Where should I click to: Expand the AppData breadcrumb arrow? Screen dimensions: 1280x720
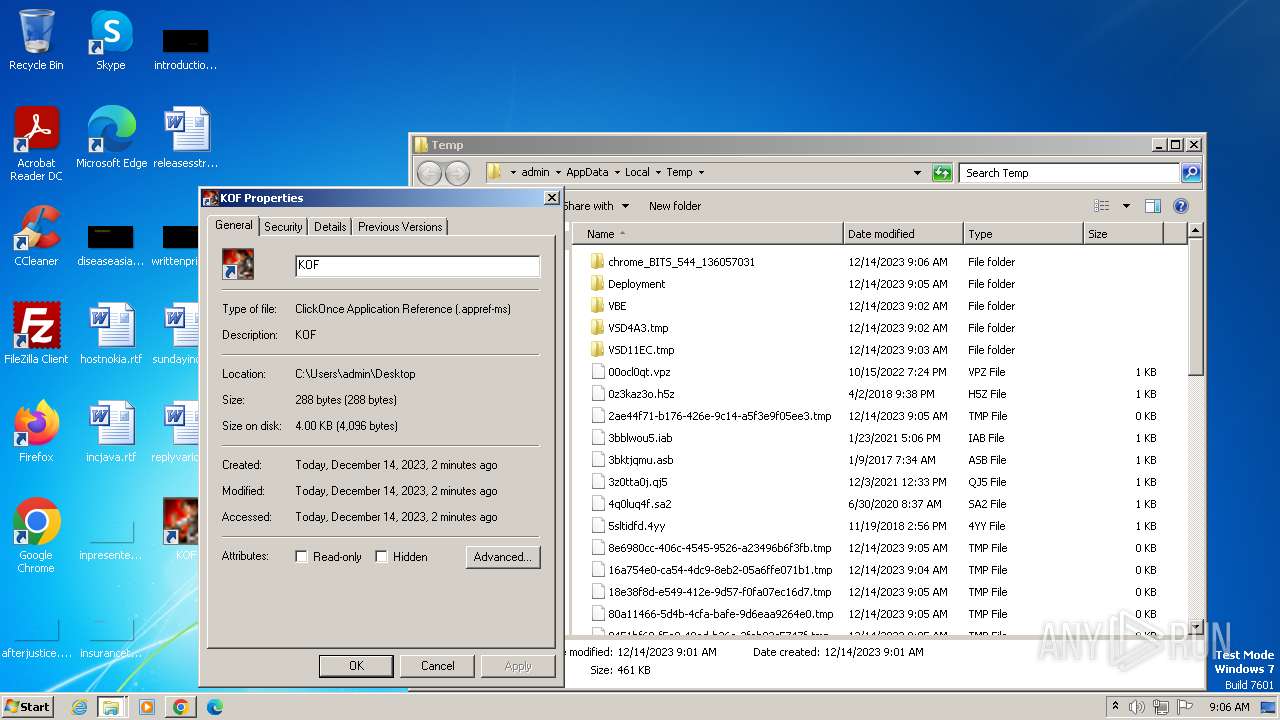617,173
